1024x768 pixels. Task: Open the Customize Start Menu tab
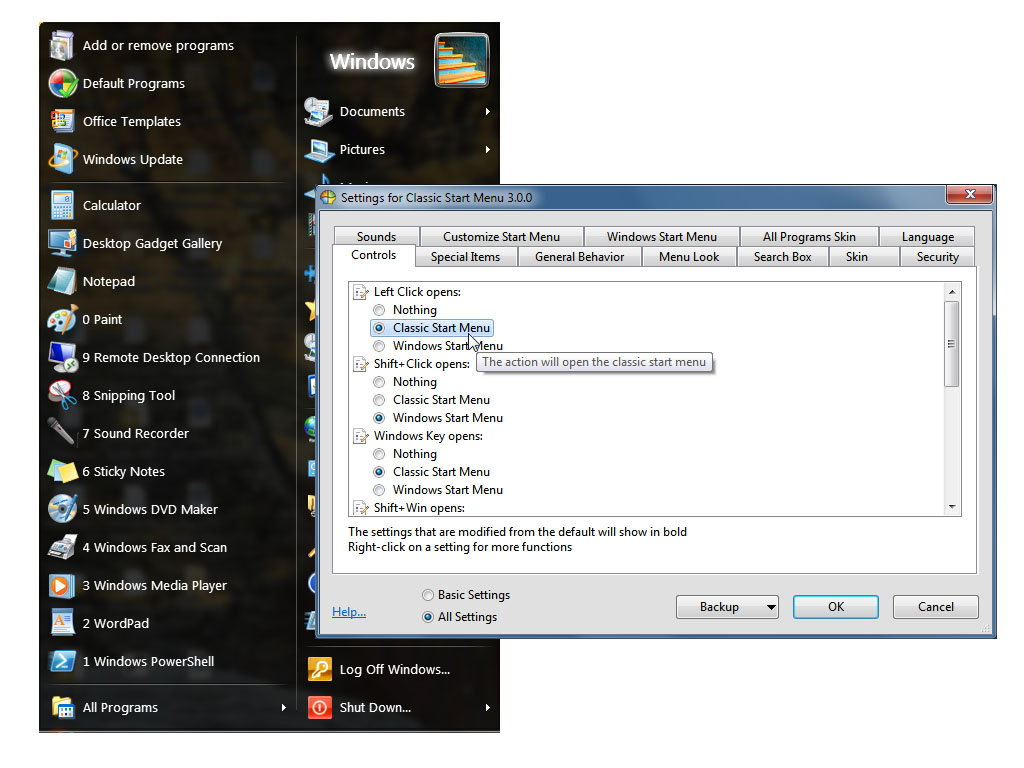501,237
